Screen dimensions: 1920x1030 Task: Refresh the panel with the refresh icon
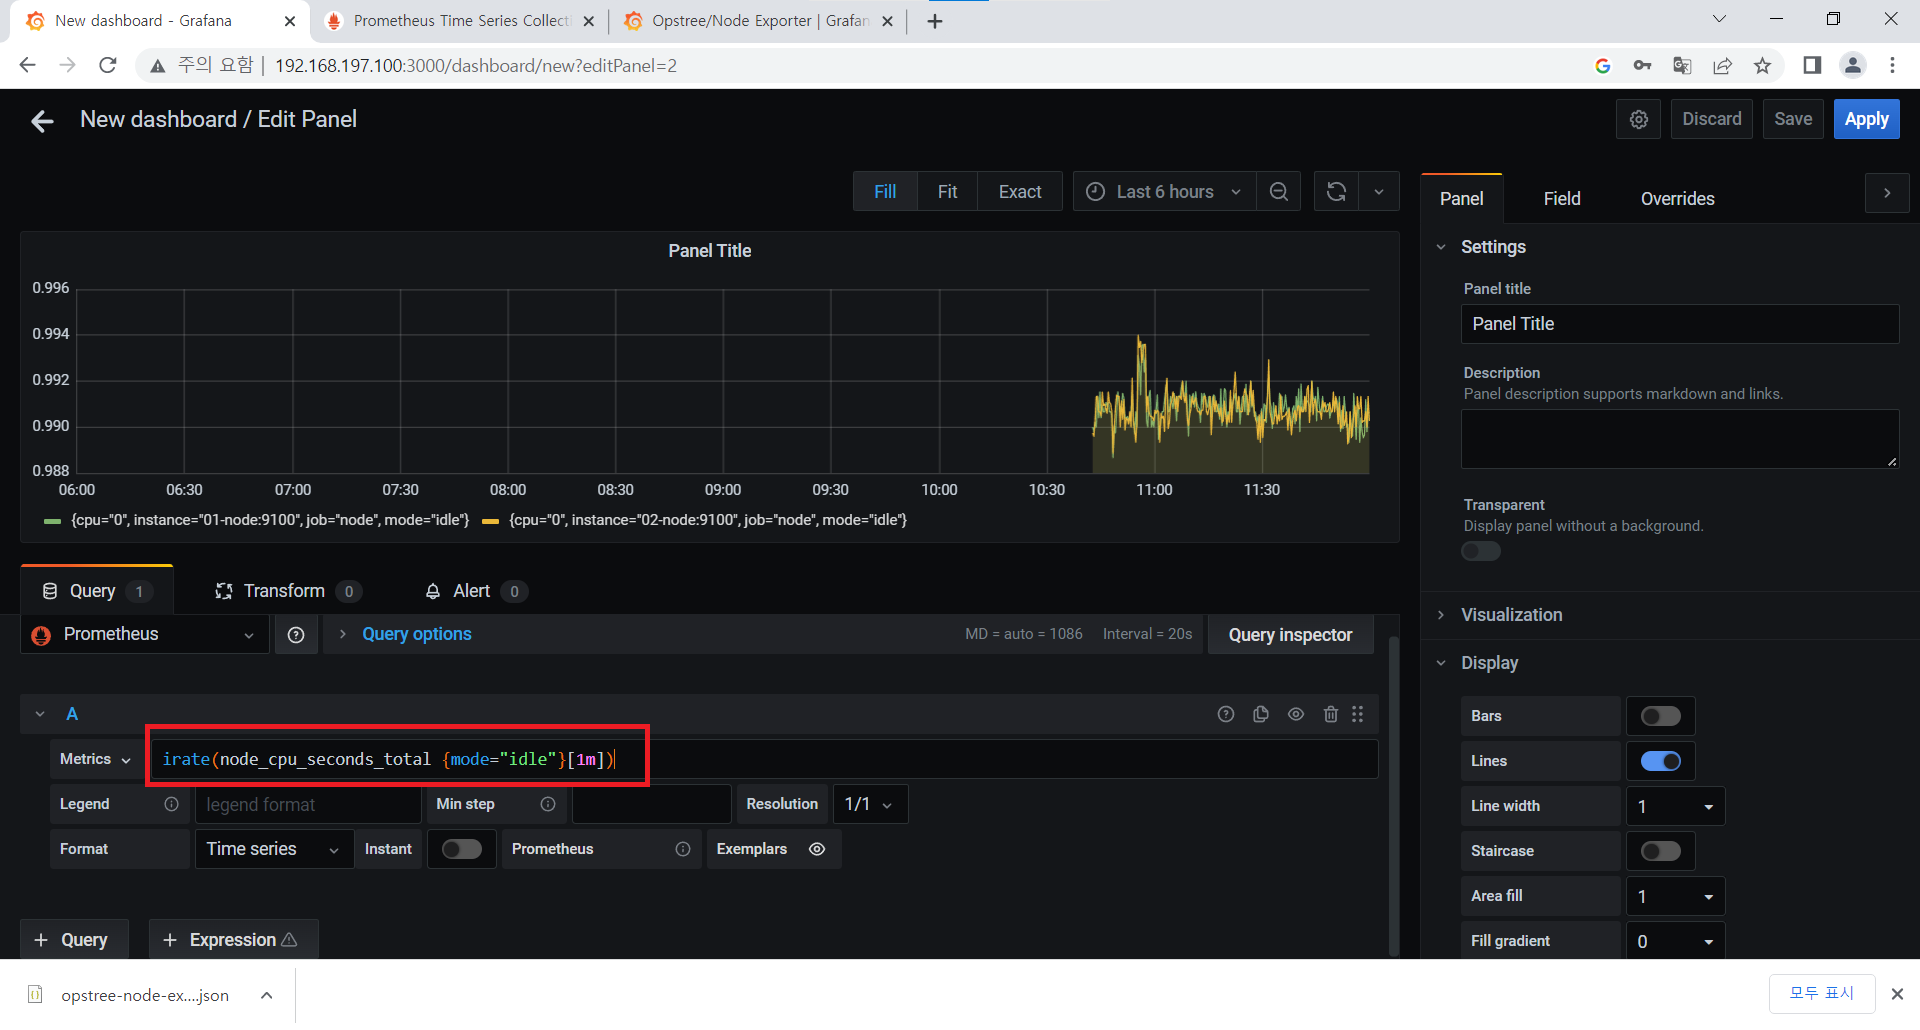click(1336, 191)
